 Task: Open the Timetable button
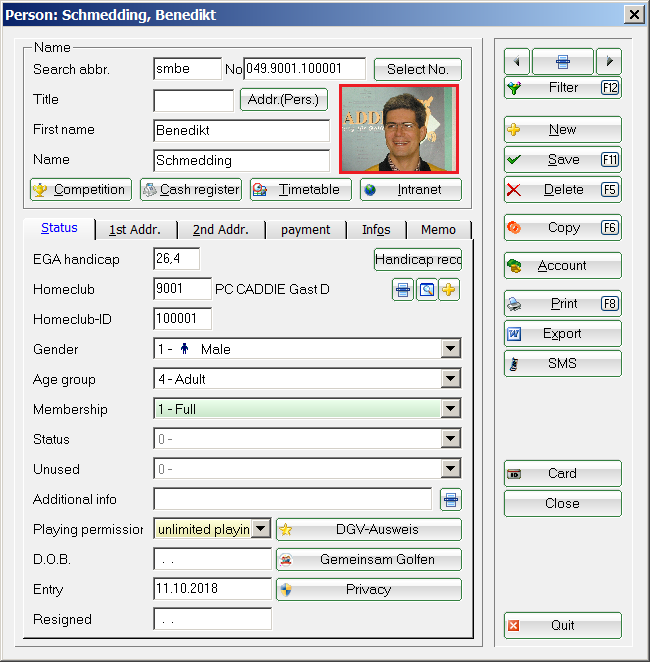(x=301, y=190)
